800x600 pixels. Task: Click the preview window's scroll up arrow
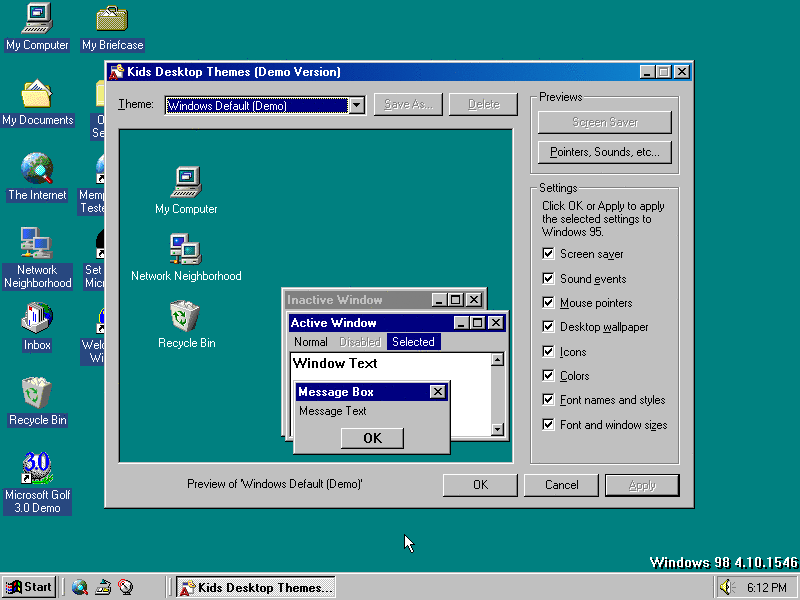click(497, 360)
